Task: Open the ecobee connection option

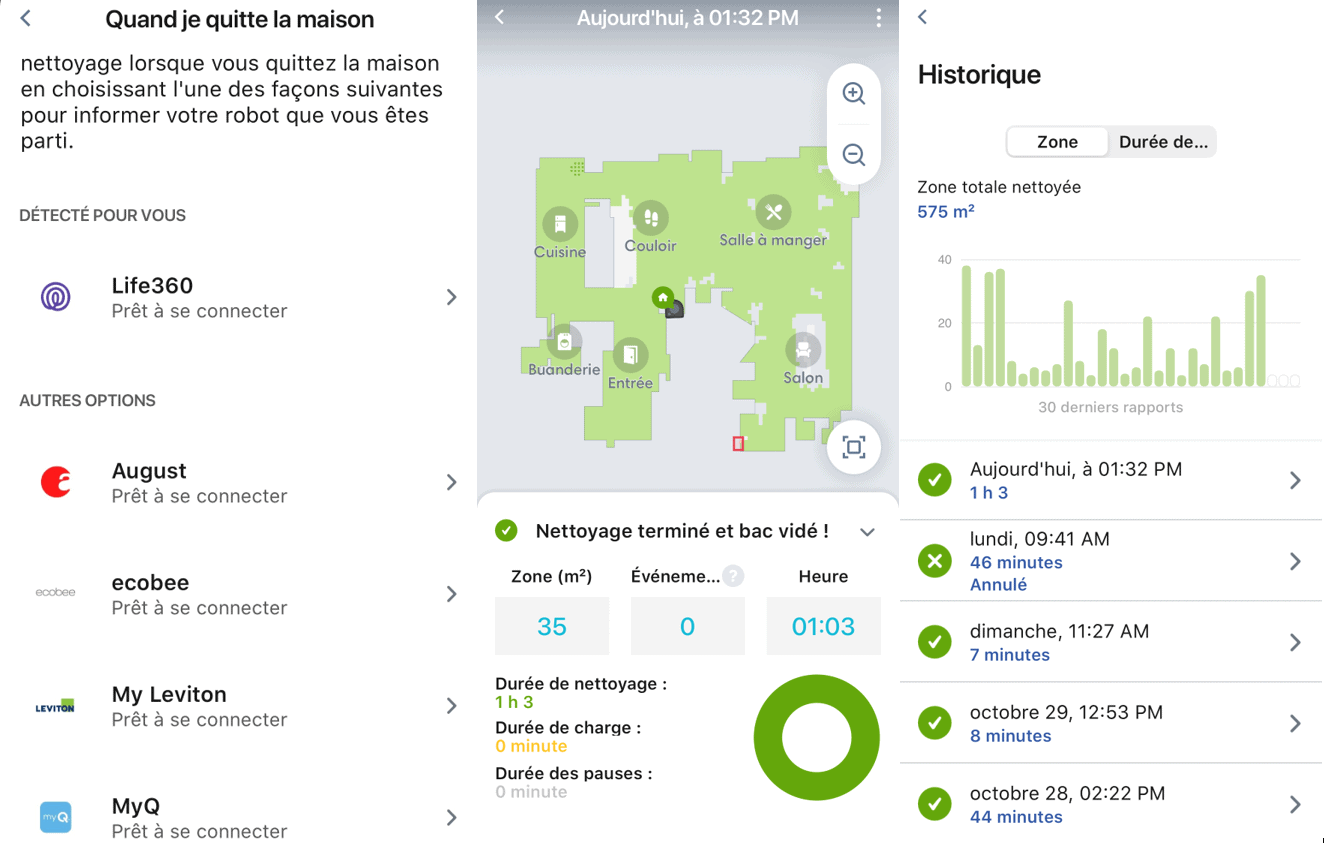Action: pos(238,594)
